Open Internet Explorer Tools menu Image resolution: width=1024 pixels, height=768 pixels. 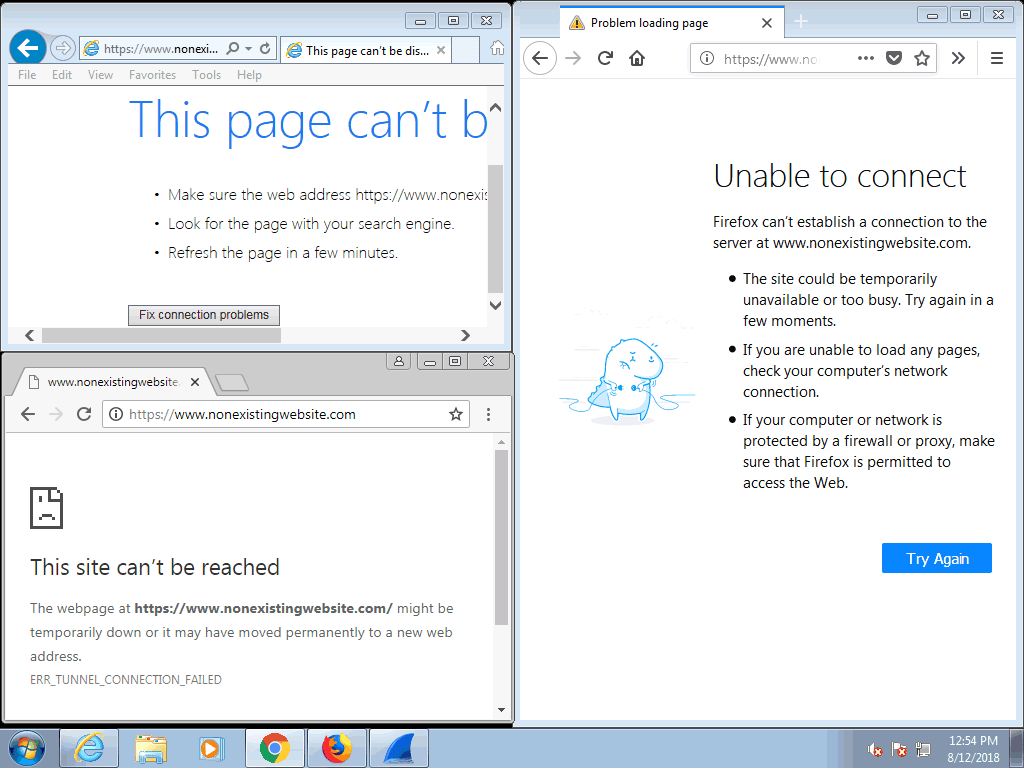tap(206, 75)
